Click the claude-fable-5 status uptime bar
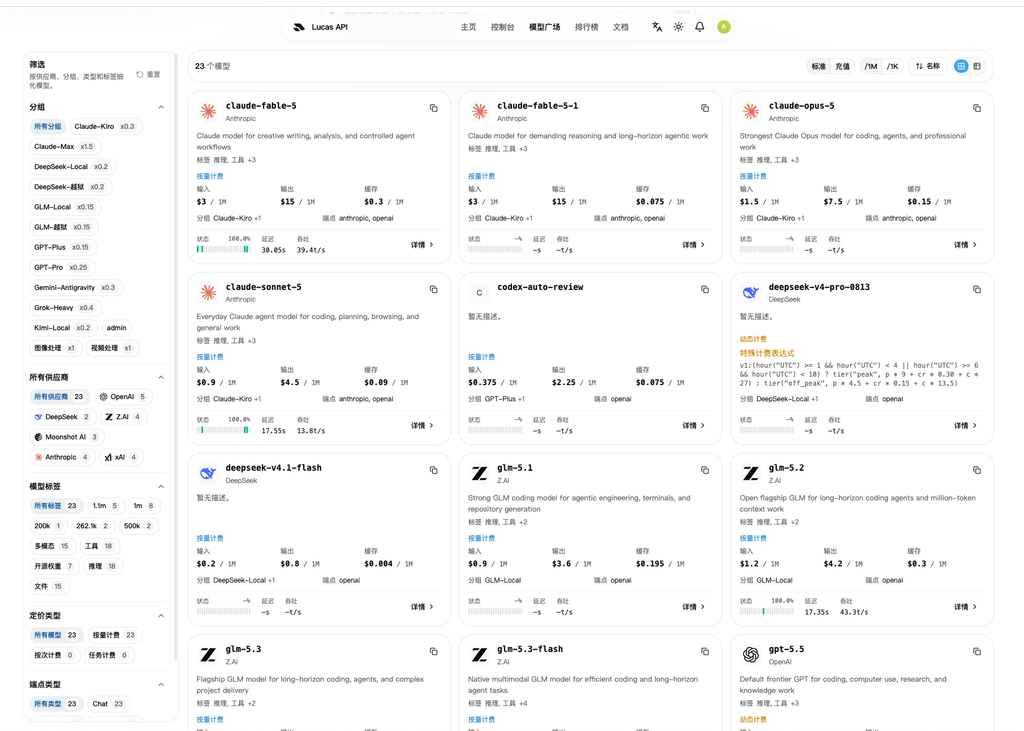1024x731 pixels. click(223, 250)
